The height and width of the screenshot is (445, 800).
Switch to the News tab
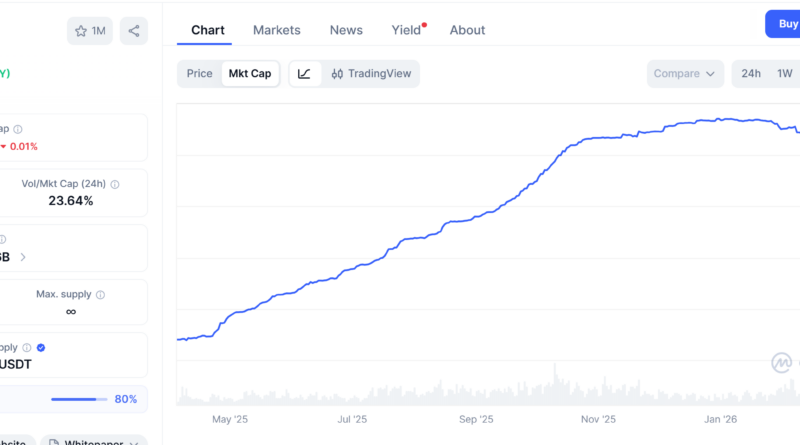[x=346, y=30]
